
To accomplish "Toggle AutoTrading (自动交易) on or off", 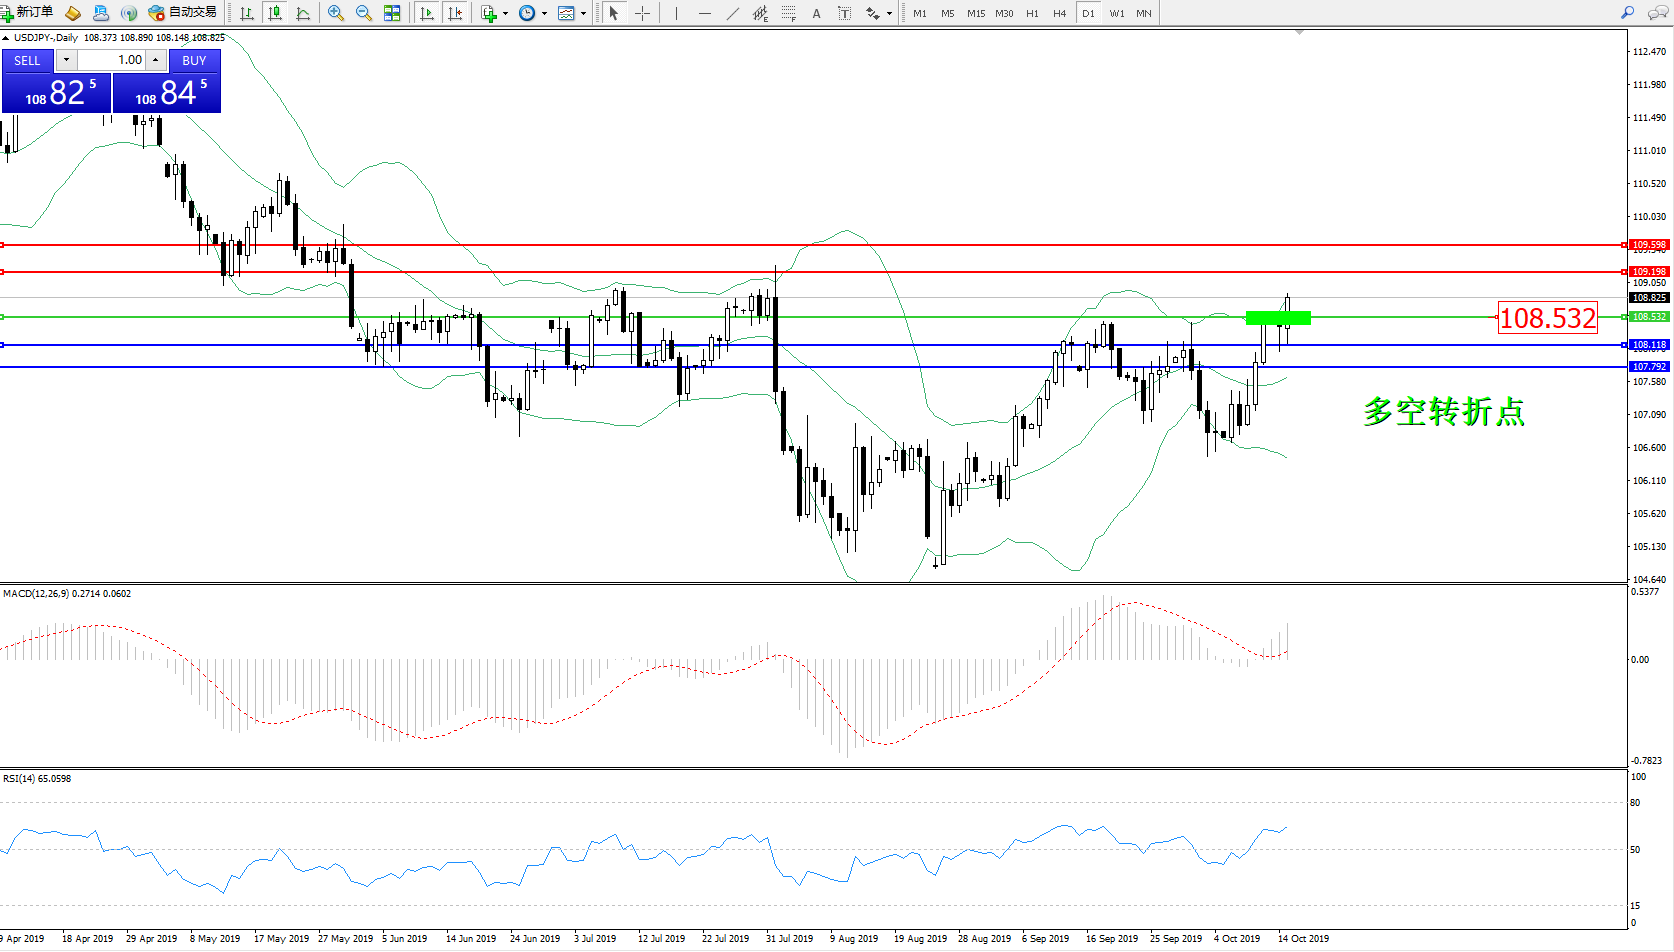I will pos(182,12).
